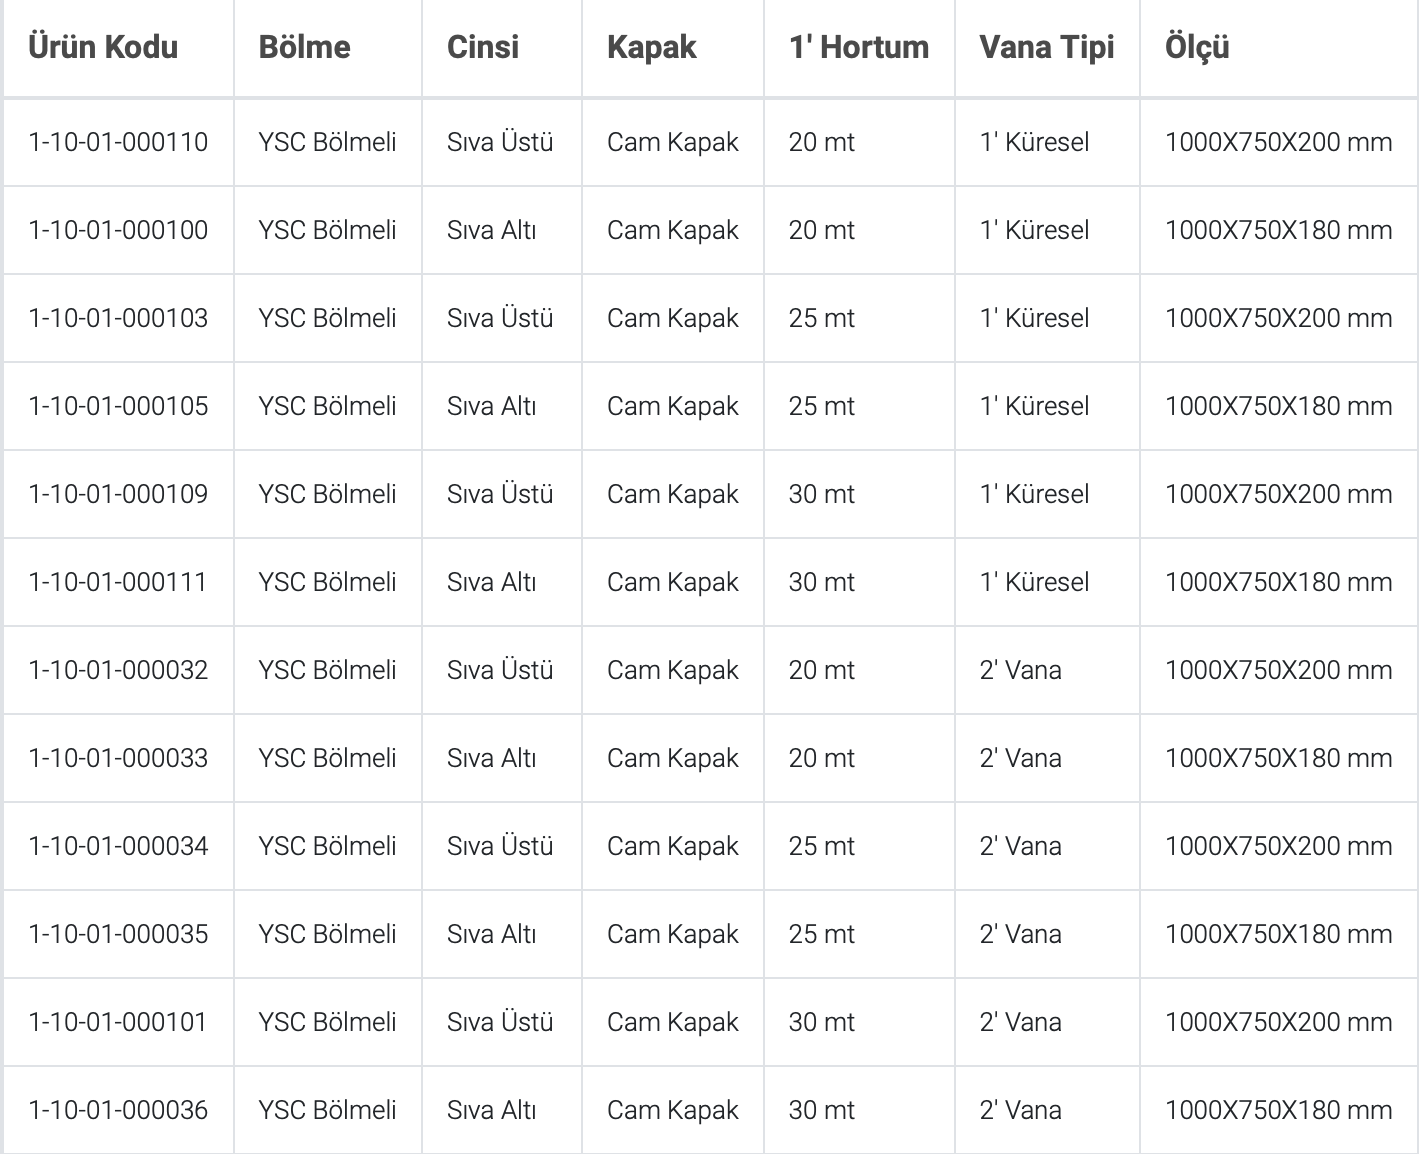Viewport: 1420px width, 1154px height.
Task: Click product code 1-10-01-000111
Action: click(118, 582)
